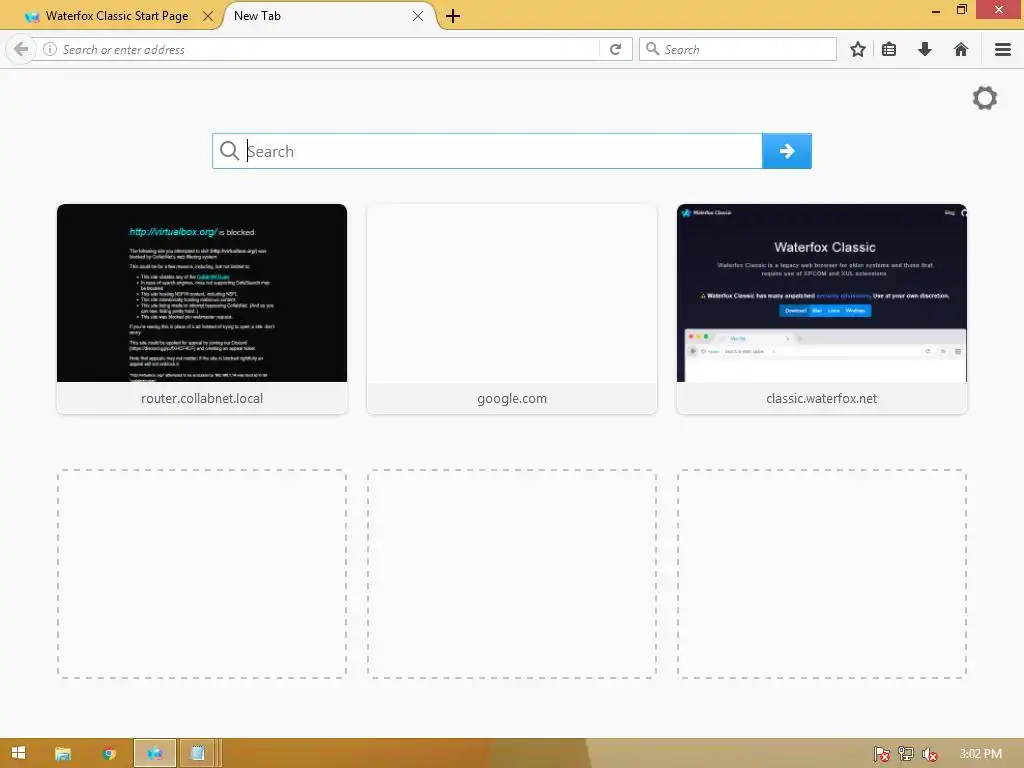Close the Waterfox Classic Start Page tab

click(x=208, y=16)
